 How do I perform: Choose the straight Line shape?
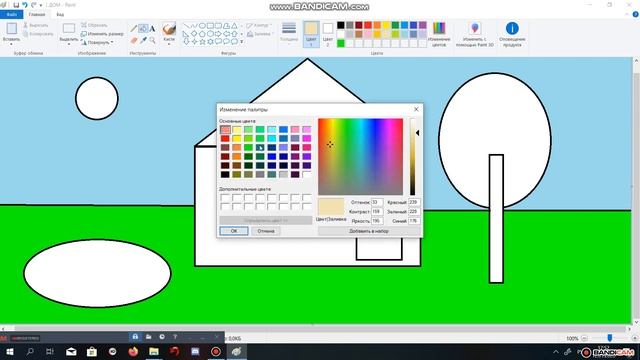[187, 26]
